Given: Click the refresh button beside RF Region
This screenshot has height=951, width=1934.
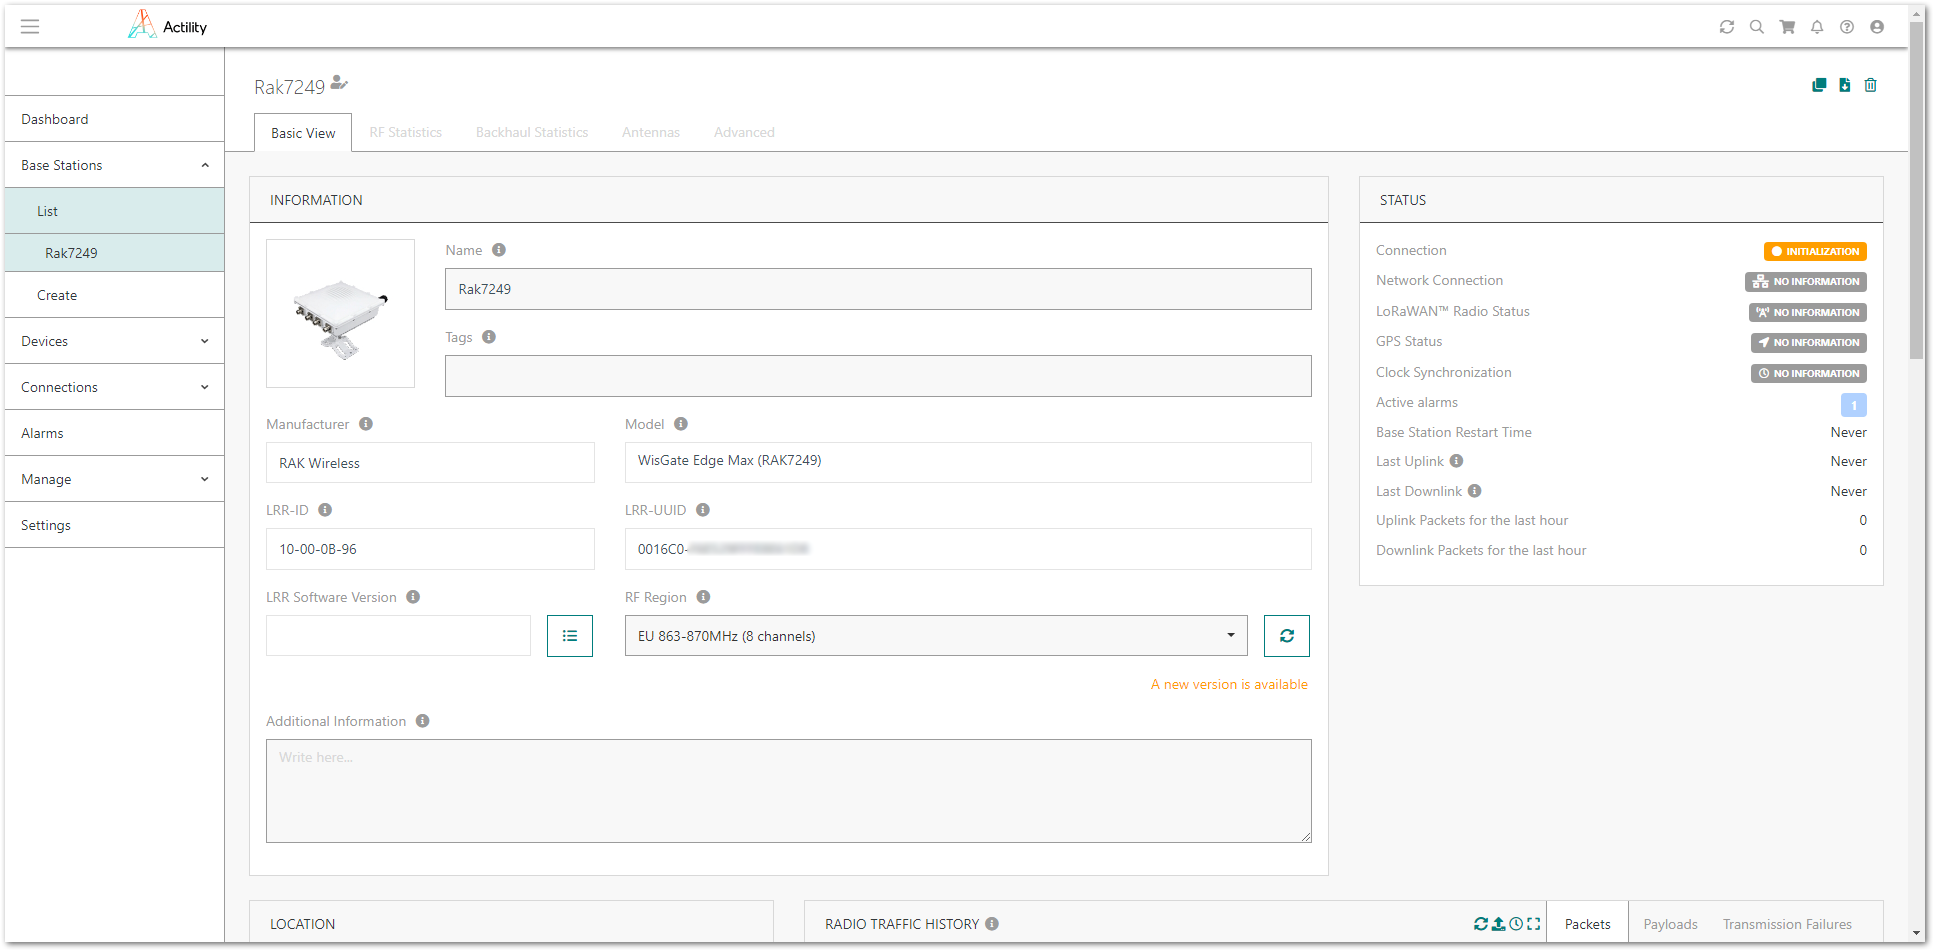Looking at the screenshot, I should (x=1286, y=636).
